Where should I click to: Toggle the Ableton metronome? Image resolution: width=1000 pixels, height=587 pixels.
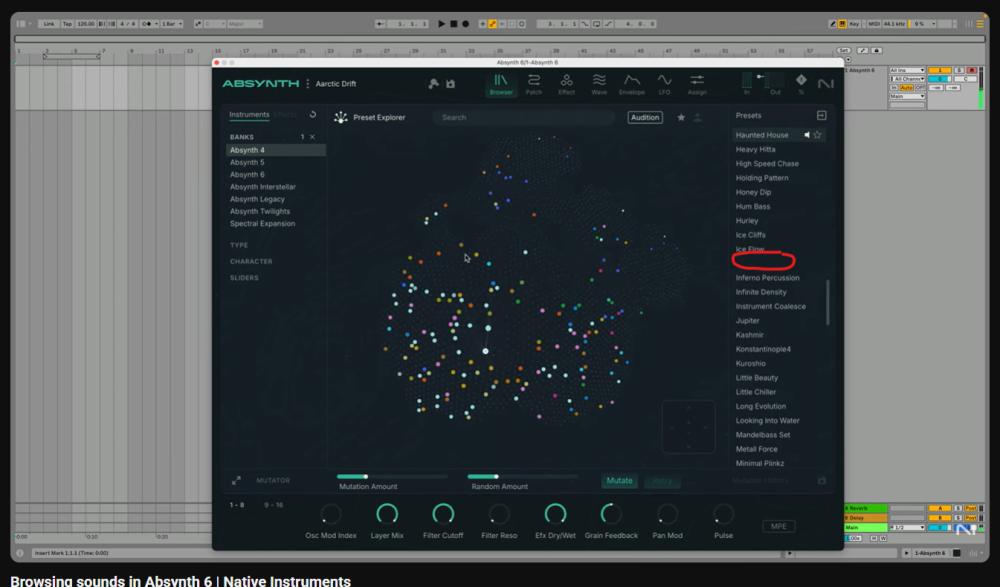point(147,24)
